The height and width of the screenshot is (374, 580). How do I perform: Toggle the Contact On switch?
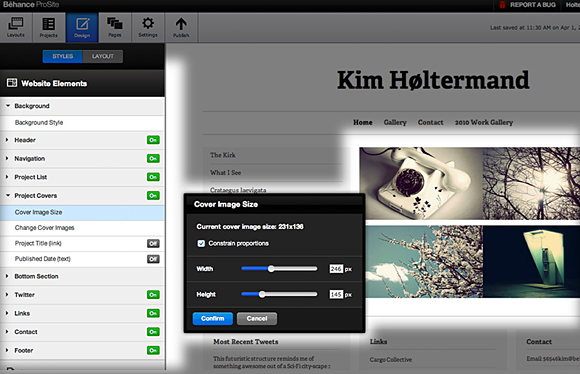(153, 332)
